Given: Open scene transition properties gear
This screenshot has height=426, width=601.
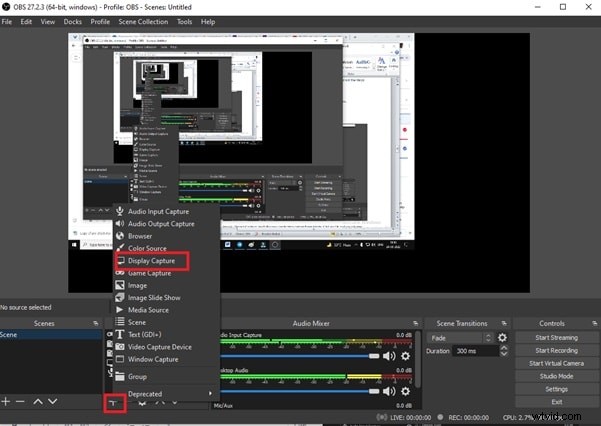Looking at the screenshot, I should (502, 338).
